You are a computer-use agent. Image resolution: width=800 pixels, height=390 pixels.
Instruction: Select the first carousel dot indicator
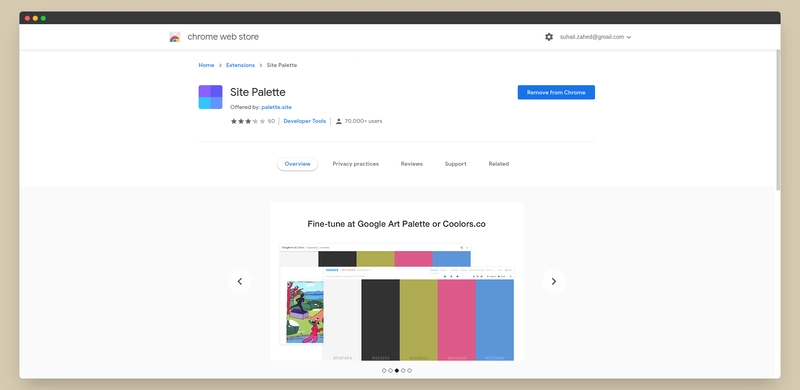(x=384, y=371)
